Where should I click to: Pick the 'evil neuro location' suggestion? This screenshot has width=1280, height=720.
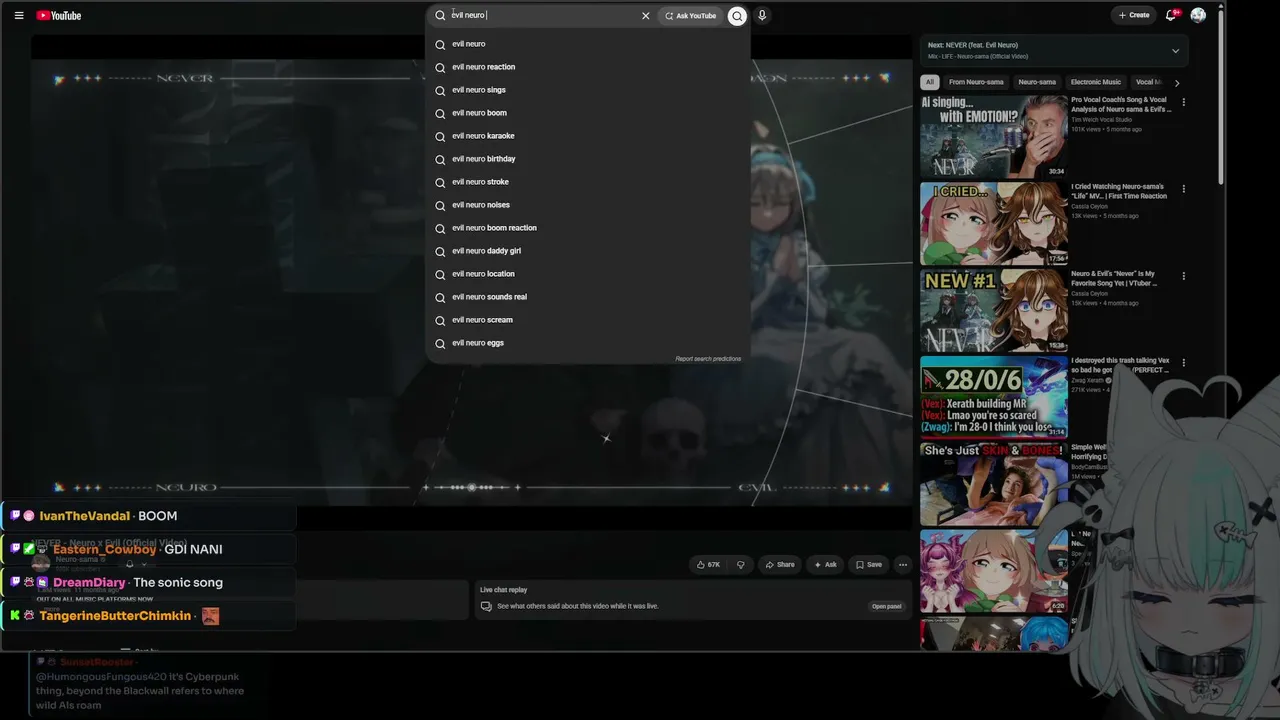588,274
